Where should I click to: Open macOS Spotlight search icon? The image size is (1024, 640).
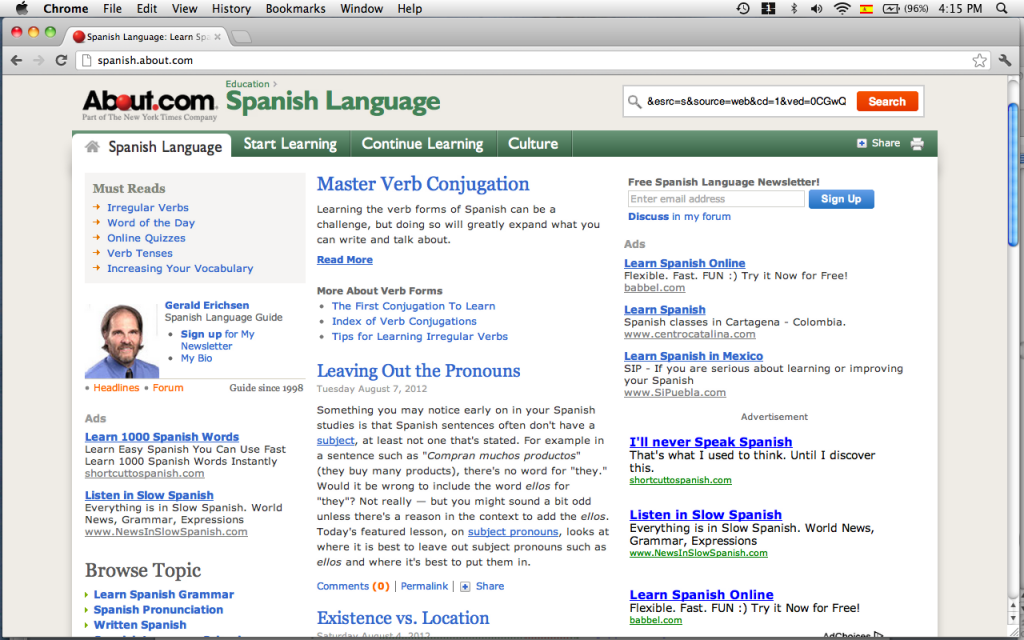tap(1002, 8)
